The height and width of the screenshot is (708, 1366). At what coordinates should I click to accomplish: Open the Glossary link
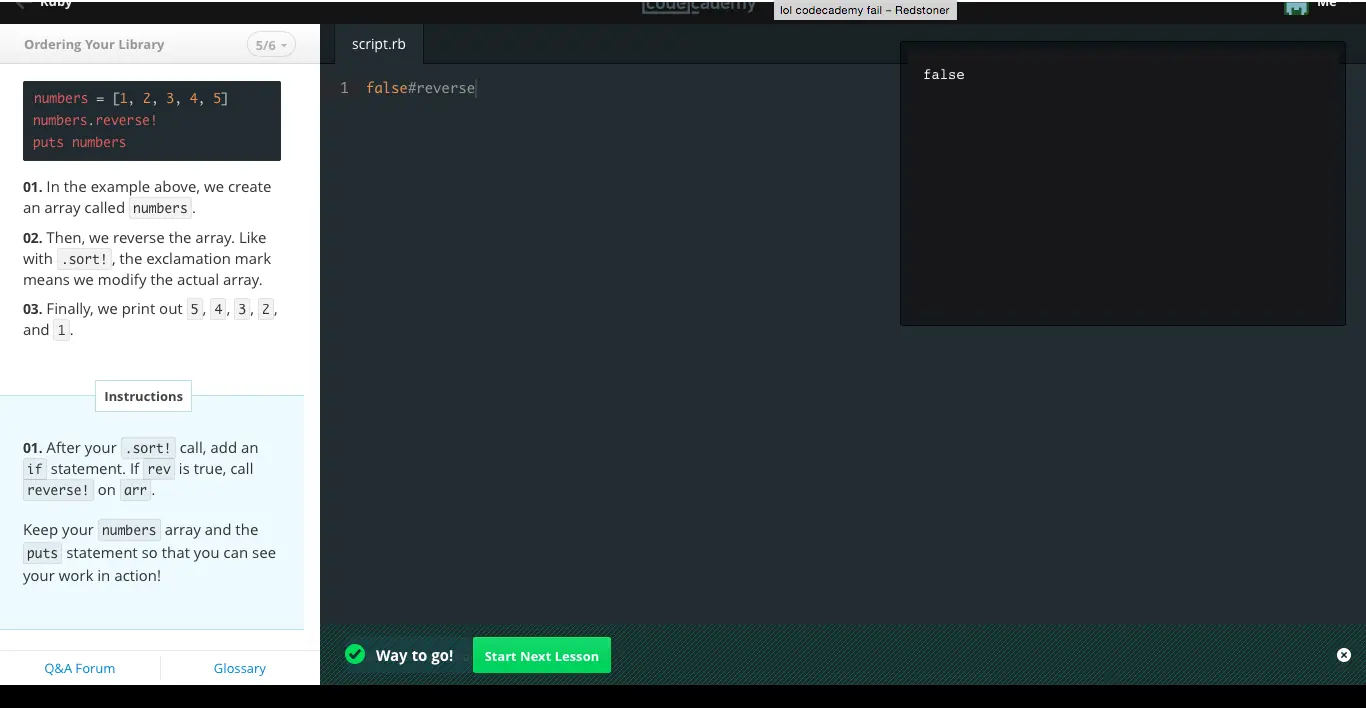pyautogui.click(x=239, y=668)
